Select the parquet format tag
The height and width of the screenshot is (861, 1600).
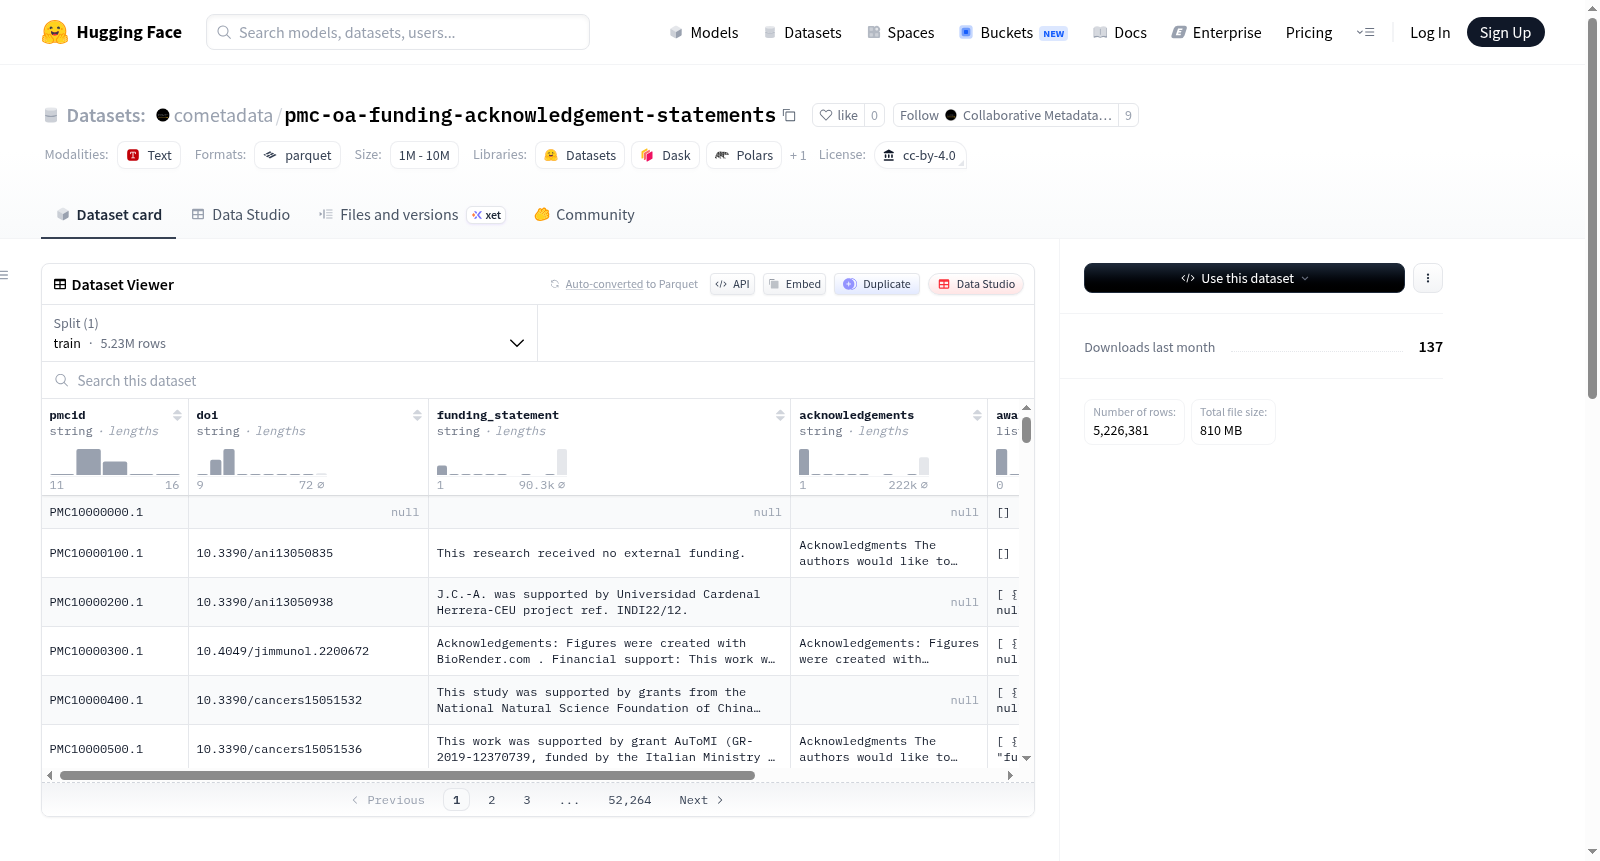297,155
